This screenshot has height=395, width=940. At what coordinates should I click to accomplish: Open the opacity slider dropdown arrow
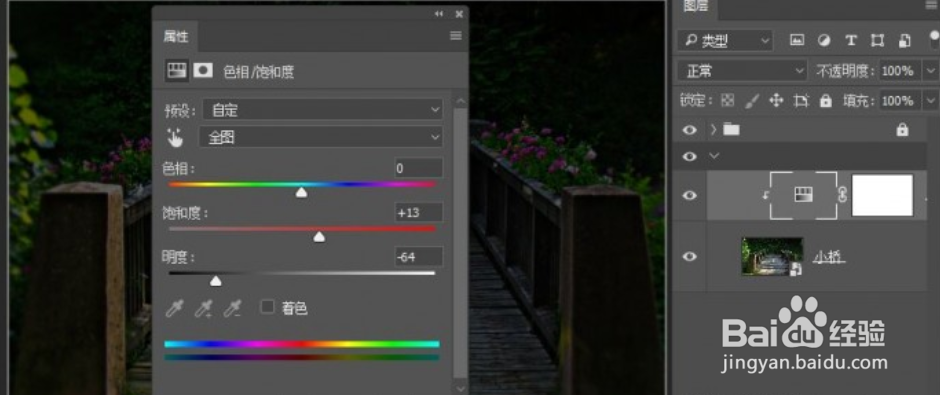930,71
